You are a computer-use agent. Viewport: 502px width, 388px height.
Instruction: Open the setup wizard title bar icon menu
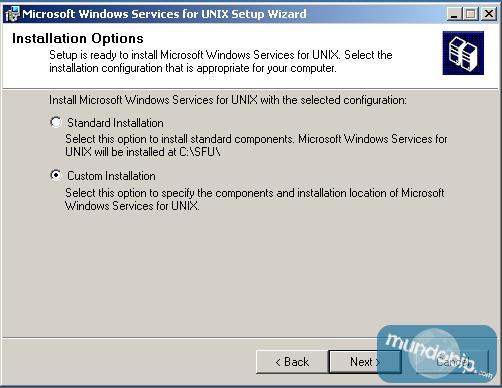12,14
